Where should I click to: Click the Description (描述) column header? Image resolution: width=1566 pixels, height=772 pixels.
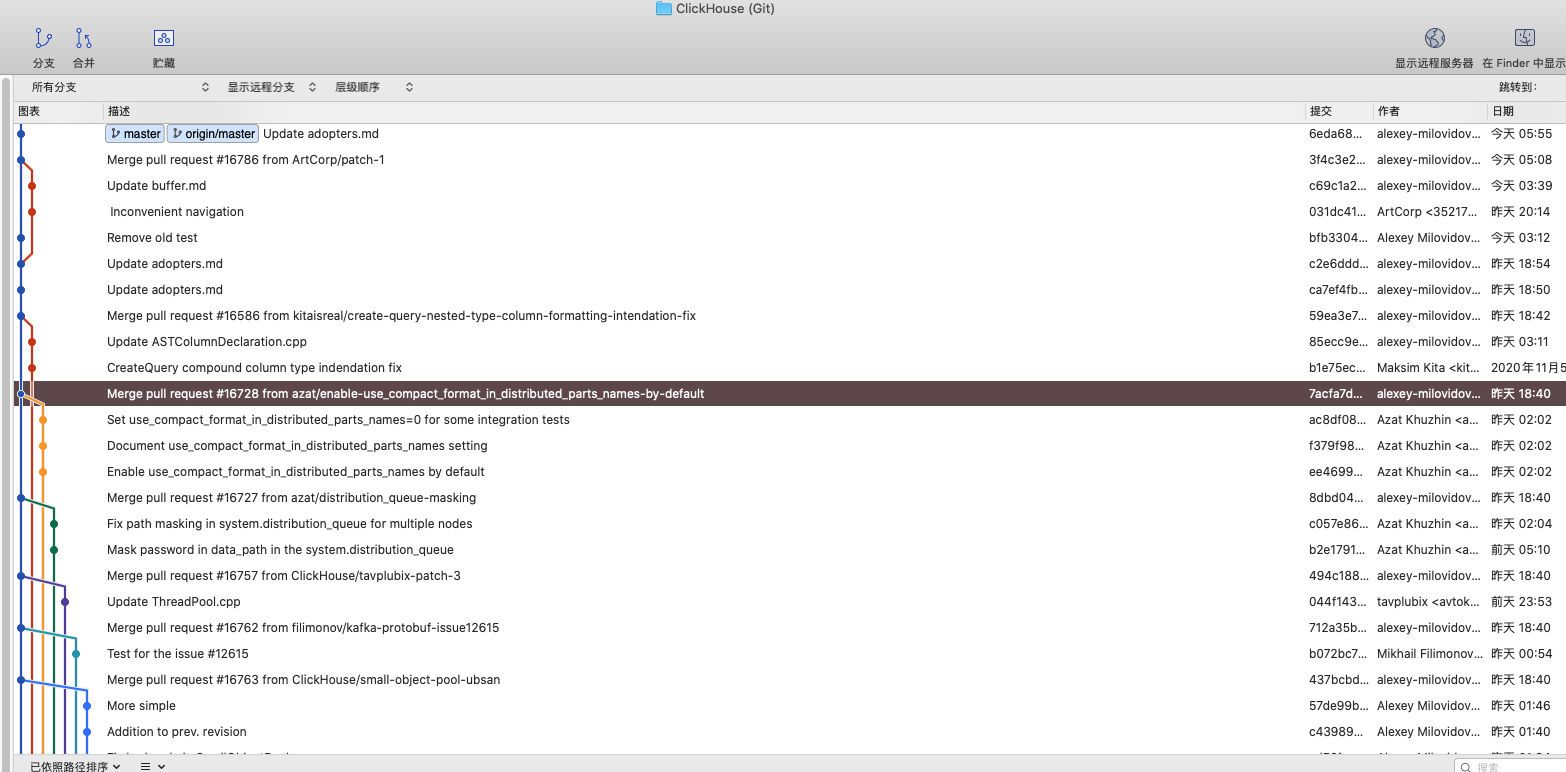[x=704, y=111]
